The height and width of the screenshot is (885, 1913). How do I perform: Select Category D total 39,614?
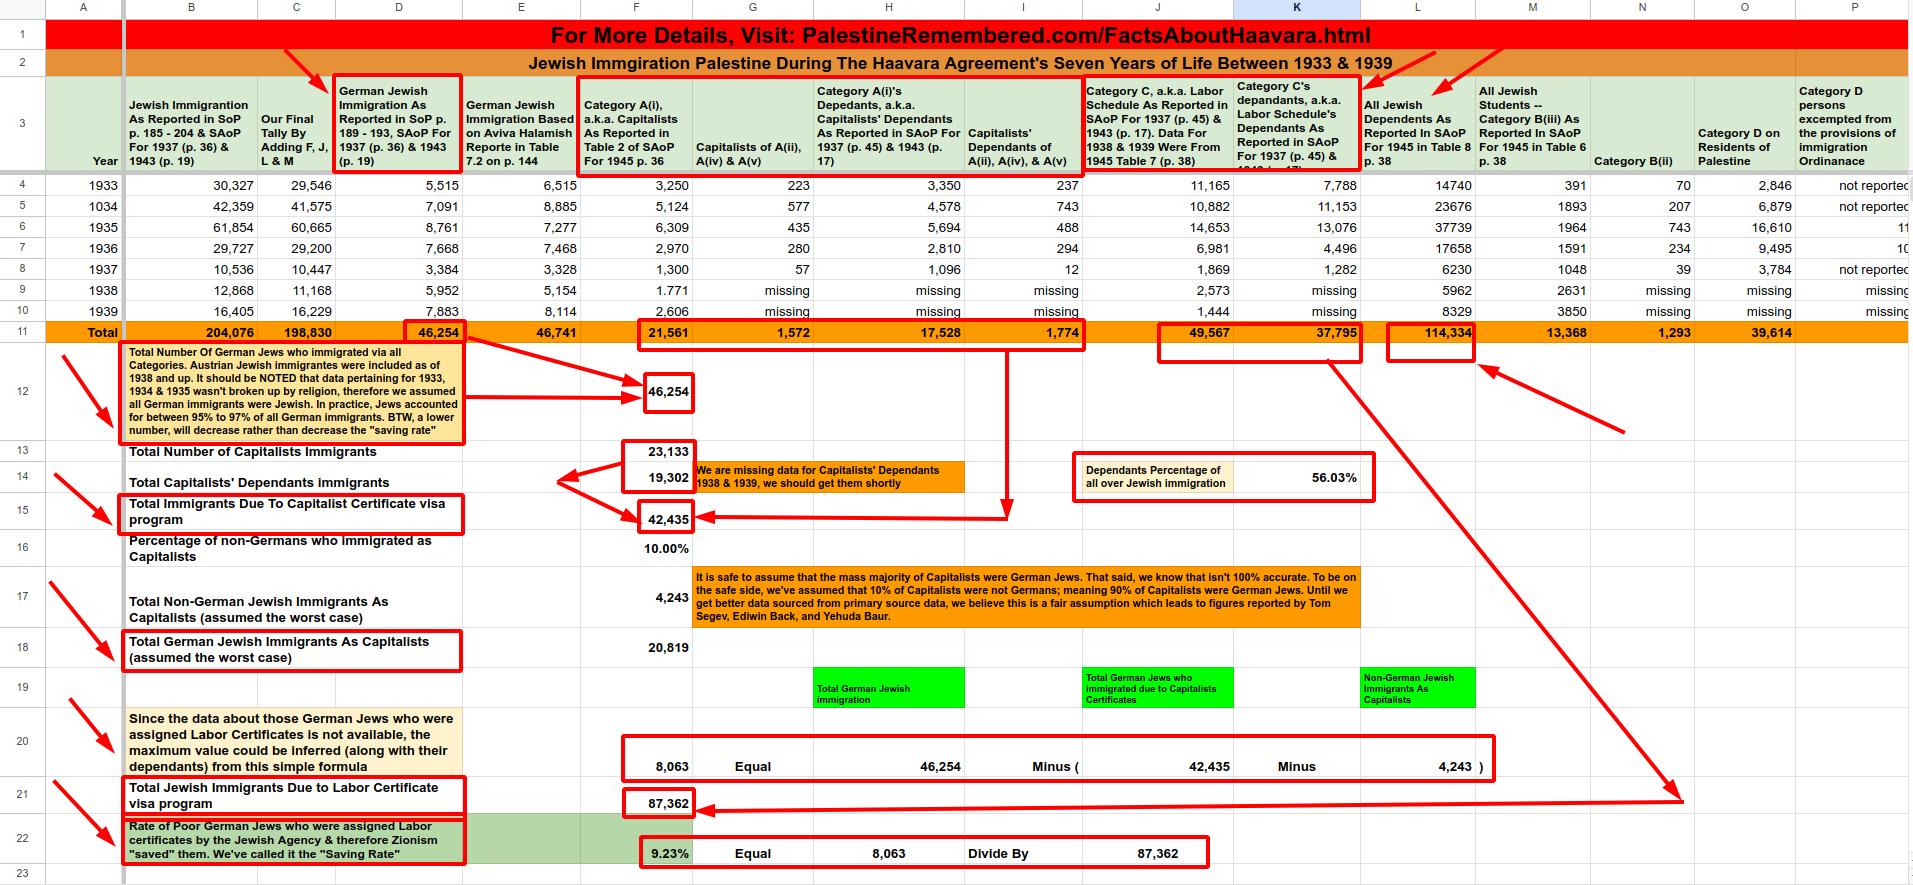click(1744, 332)
